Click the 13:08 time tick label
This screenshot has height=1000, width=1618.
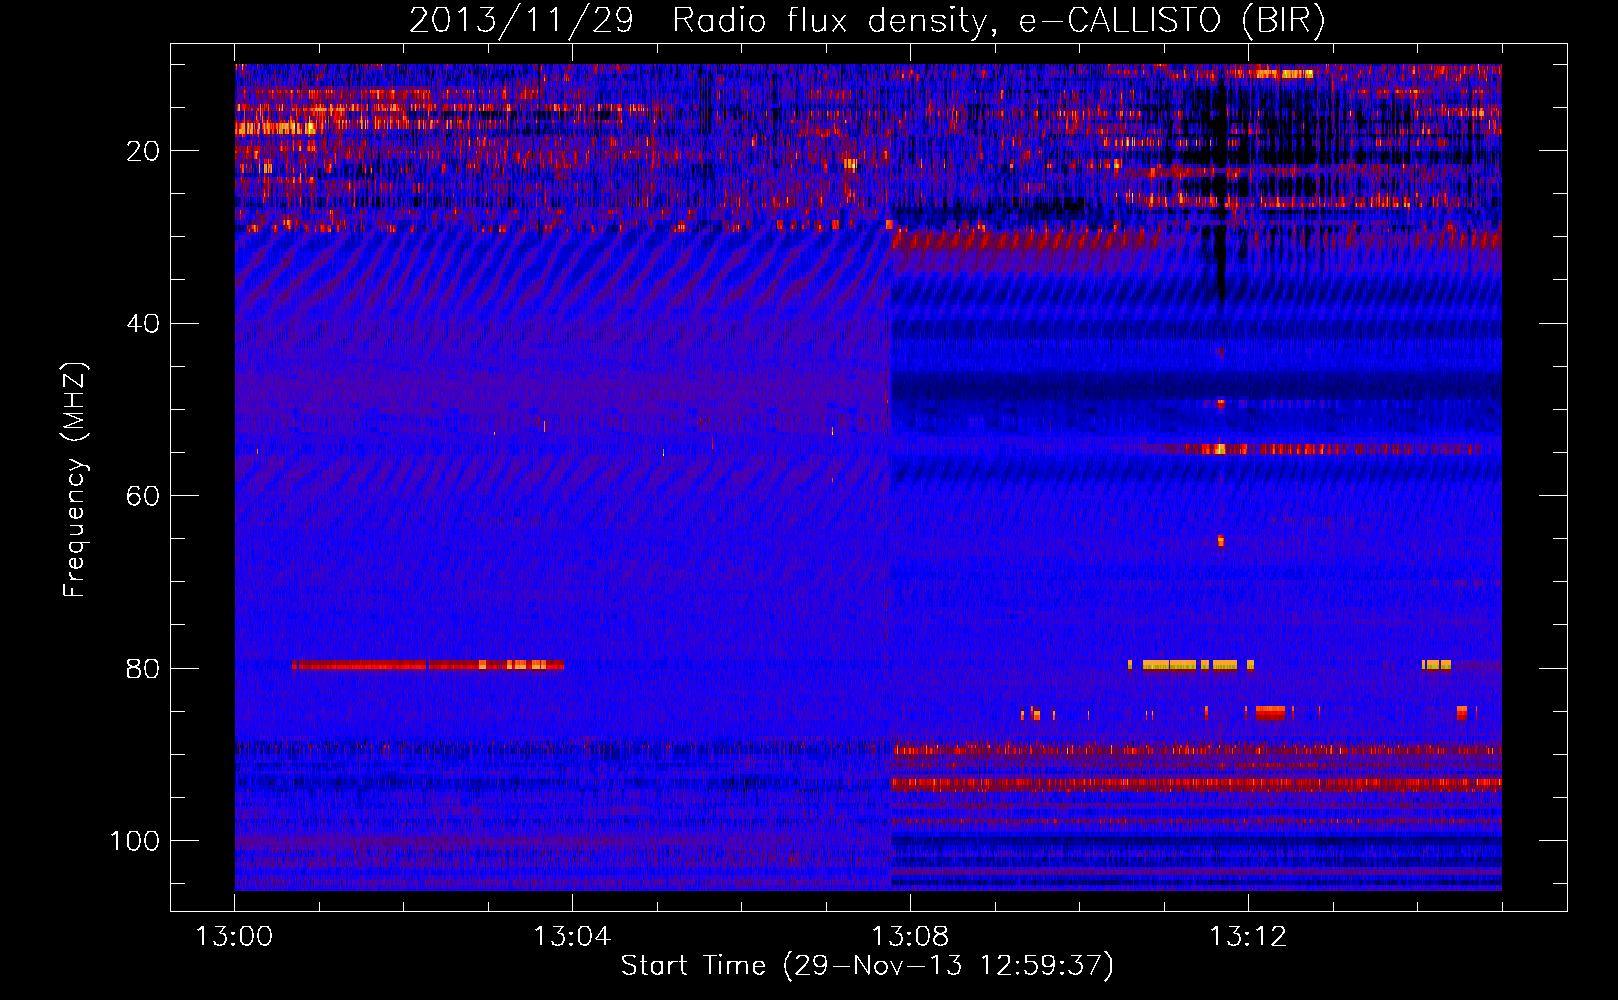click(x=910, y=937)
